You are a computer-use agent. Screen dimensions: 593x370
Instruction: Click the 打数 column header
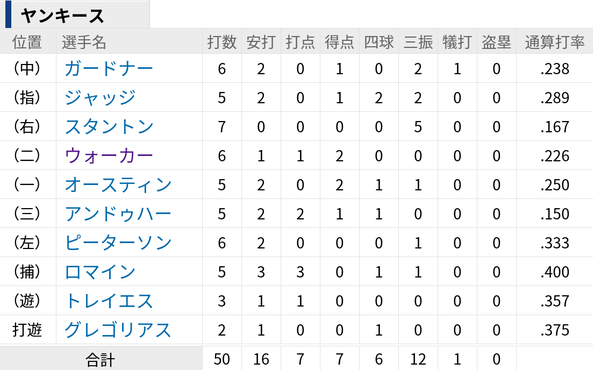click(x=222, y=42)
